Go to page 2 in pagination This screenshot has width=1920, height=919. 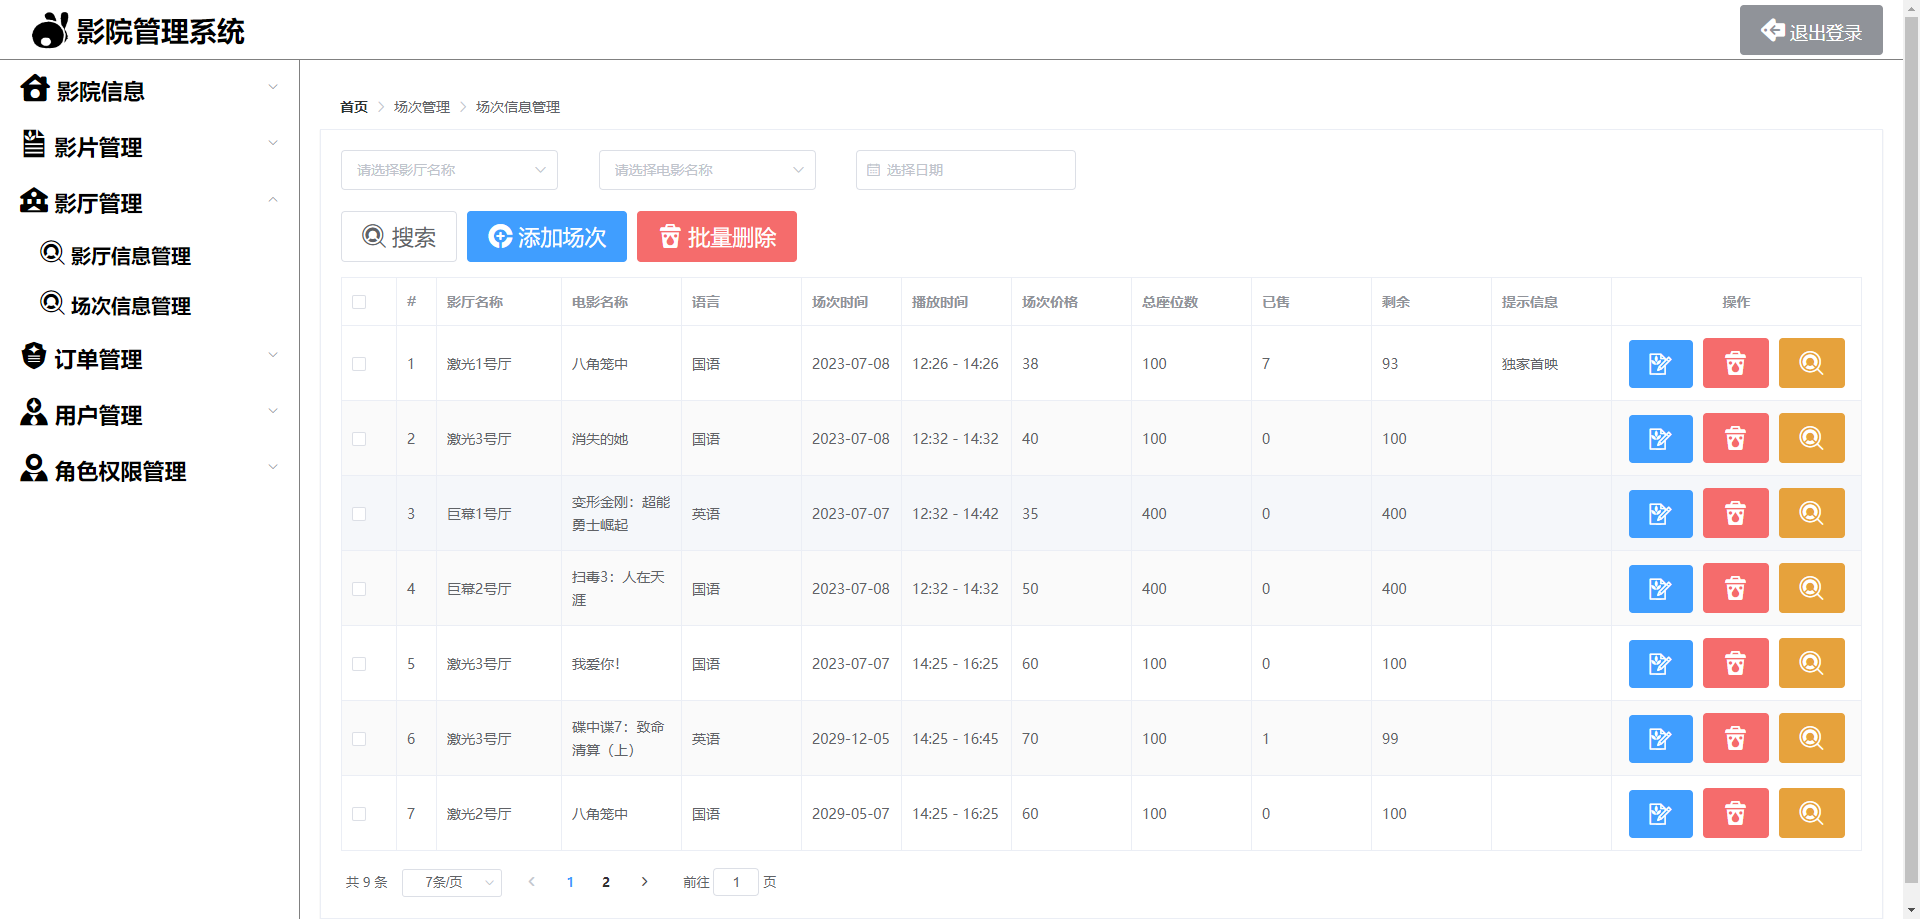[x=606, y=882]
